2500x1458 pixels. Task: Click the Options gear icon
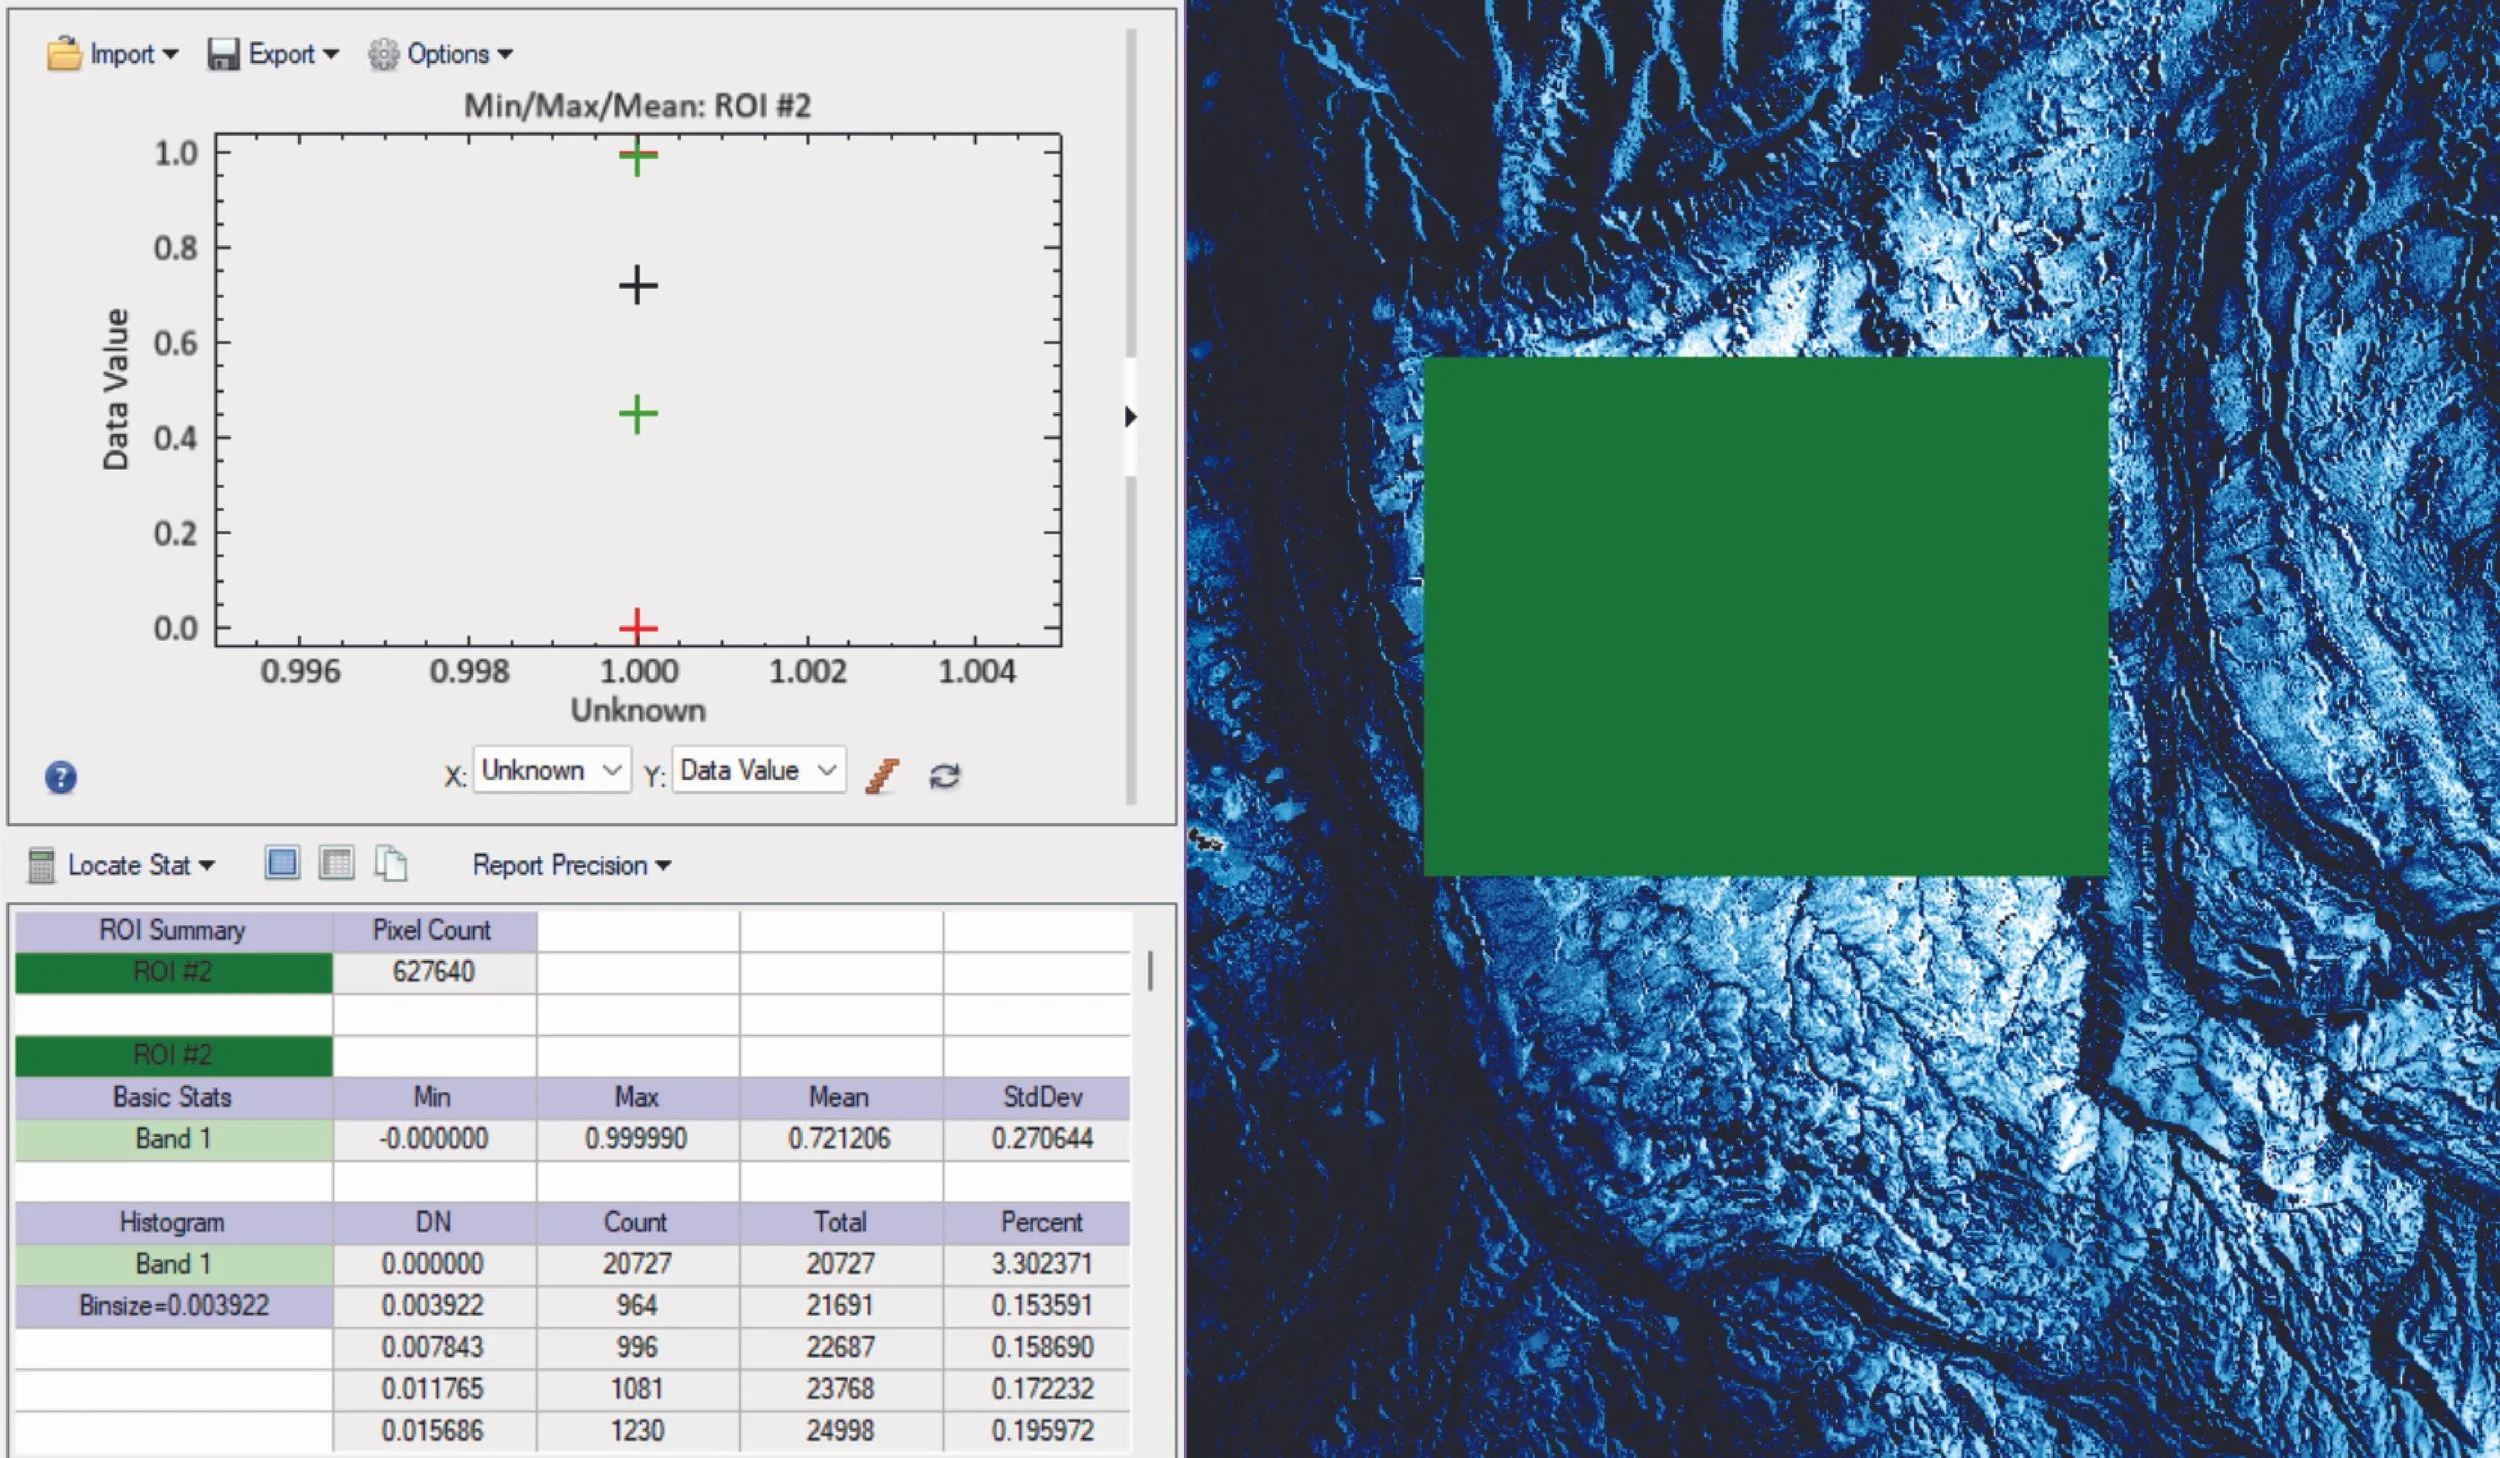(x=383, y=53)
